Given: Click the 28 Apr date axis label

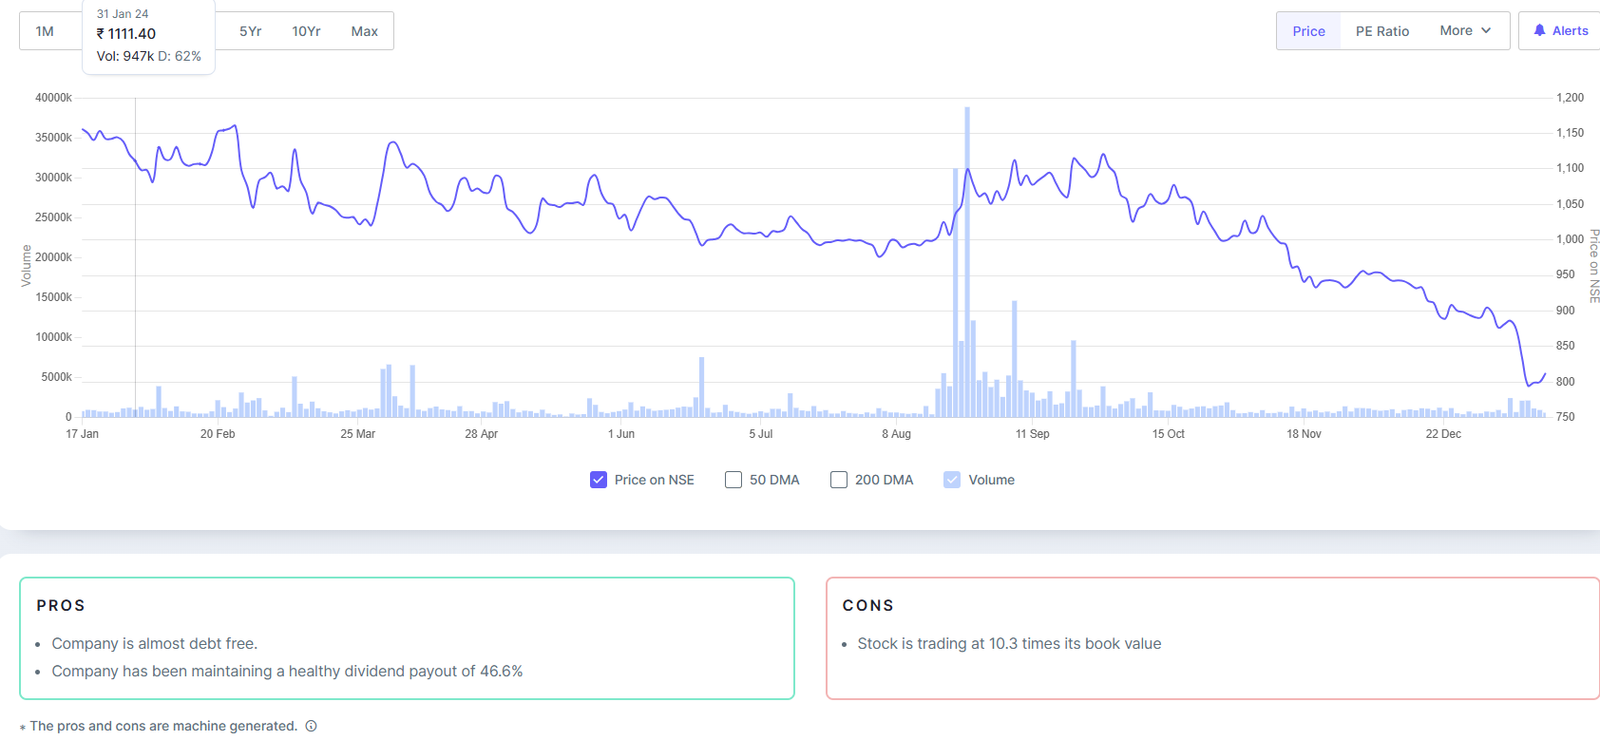Looking at the screenshot, I should [481, 434].
